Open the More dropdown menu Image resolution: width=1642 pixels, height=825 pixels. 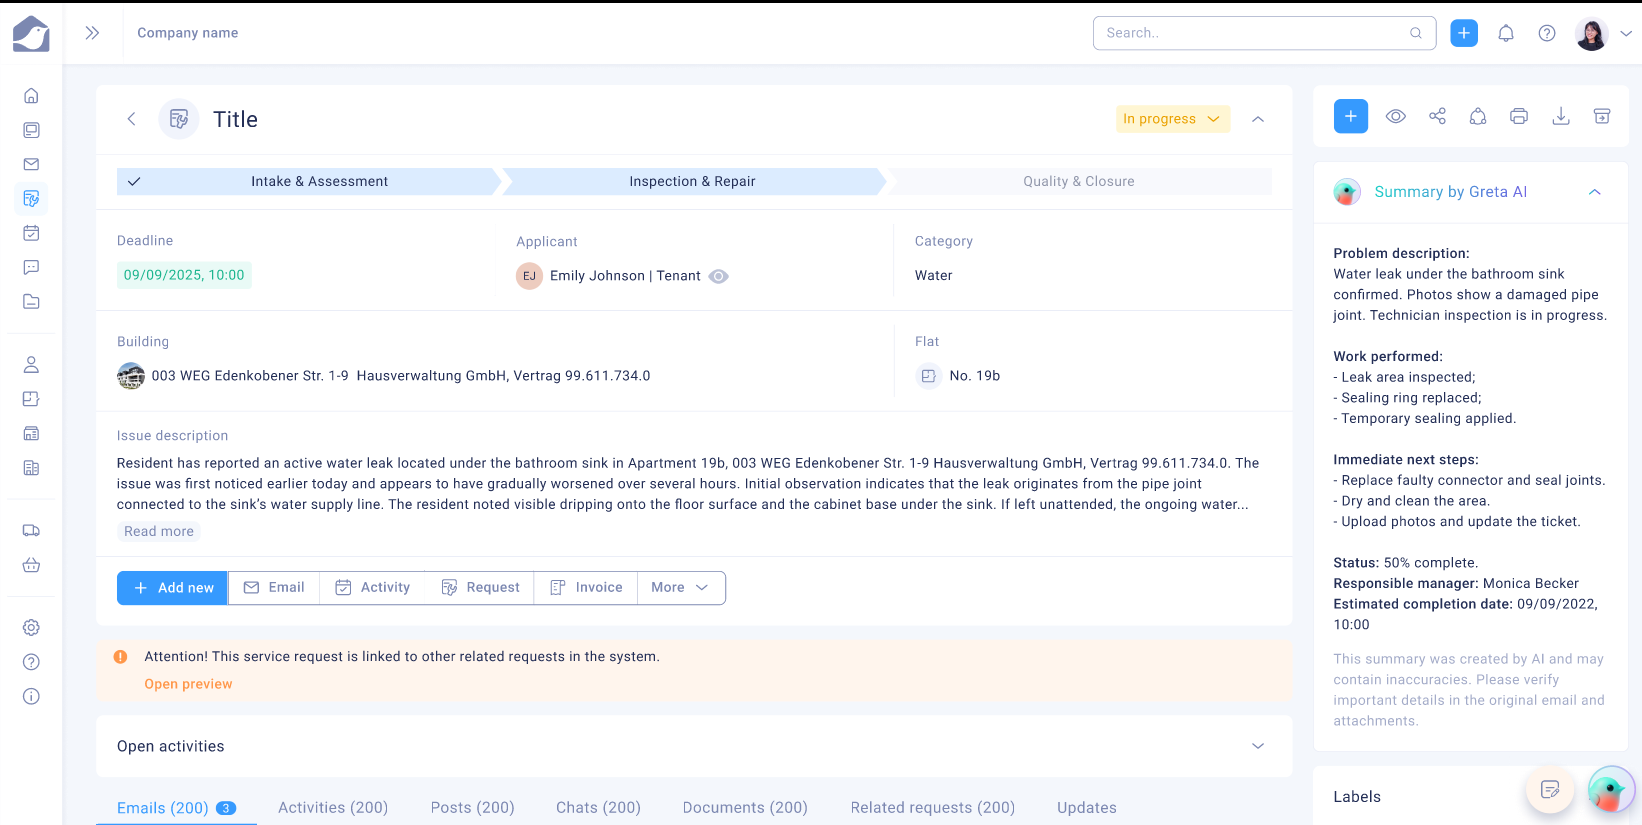680,588
